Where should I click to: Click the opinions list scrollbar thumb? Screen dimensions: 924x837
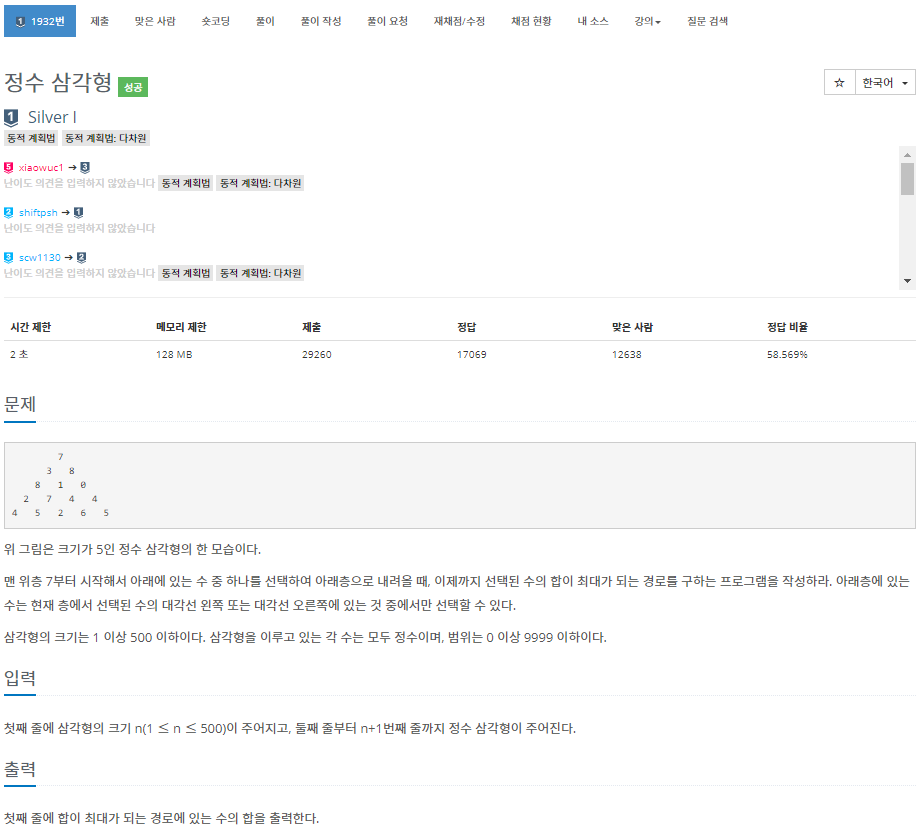tap(908, 179)
